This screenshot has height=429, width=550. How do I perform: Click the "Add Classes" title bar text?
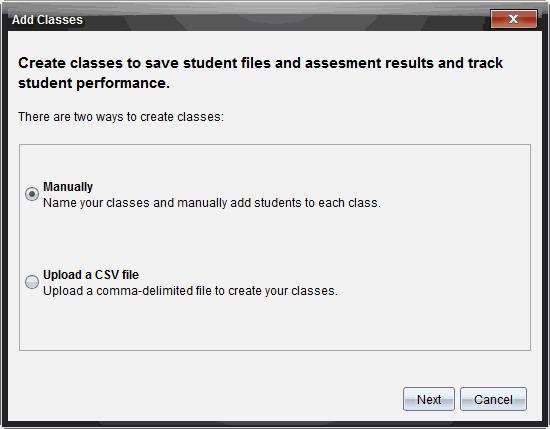pyautogui.click(x=47, y=20)
